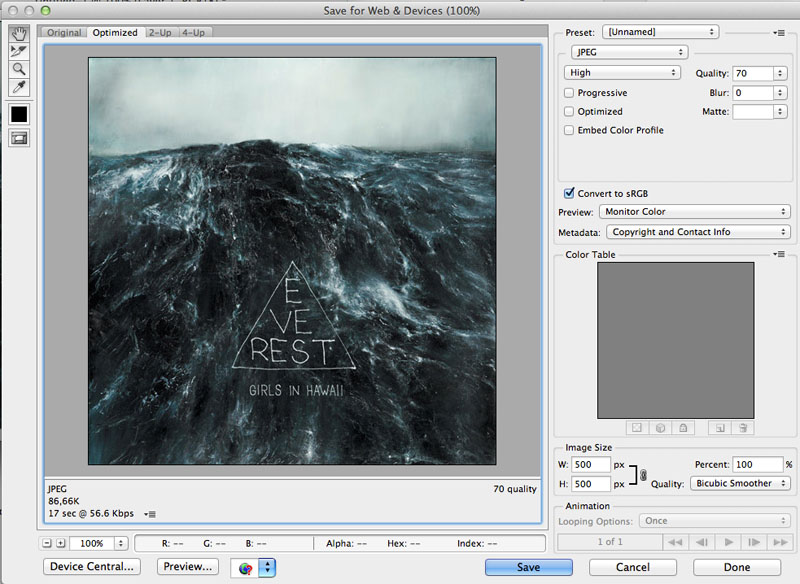Click the black eyedropper color swatch
The height and width of the screenshot is (584, 800).
[19, 114]
